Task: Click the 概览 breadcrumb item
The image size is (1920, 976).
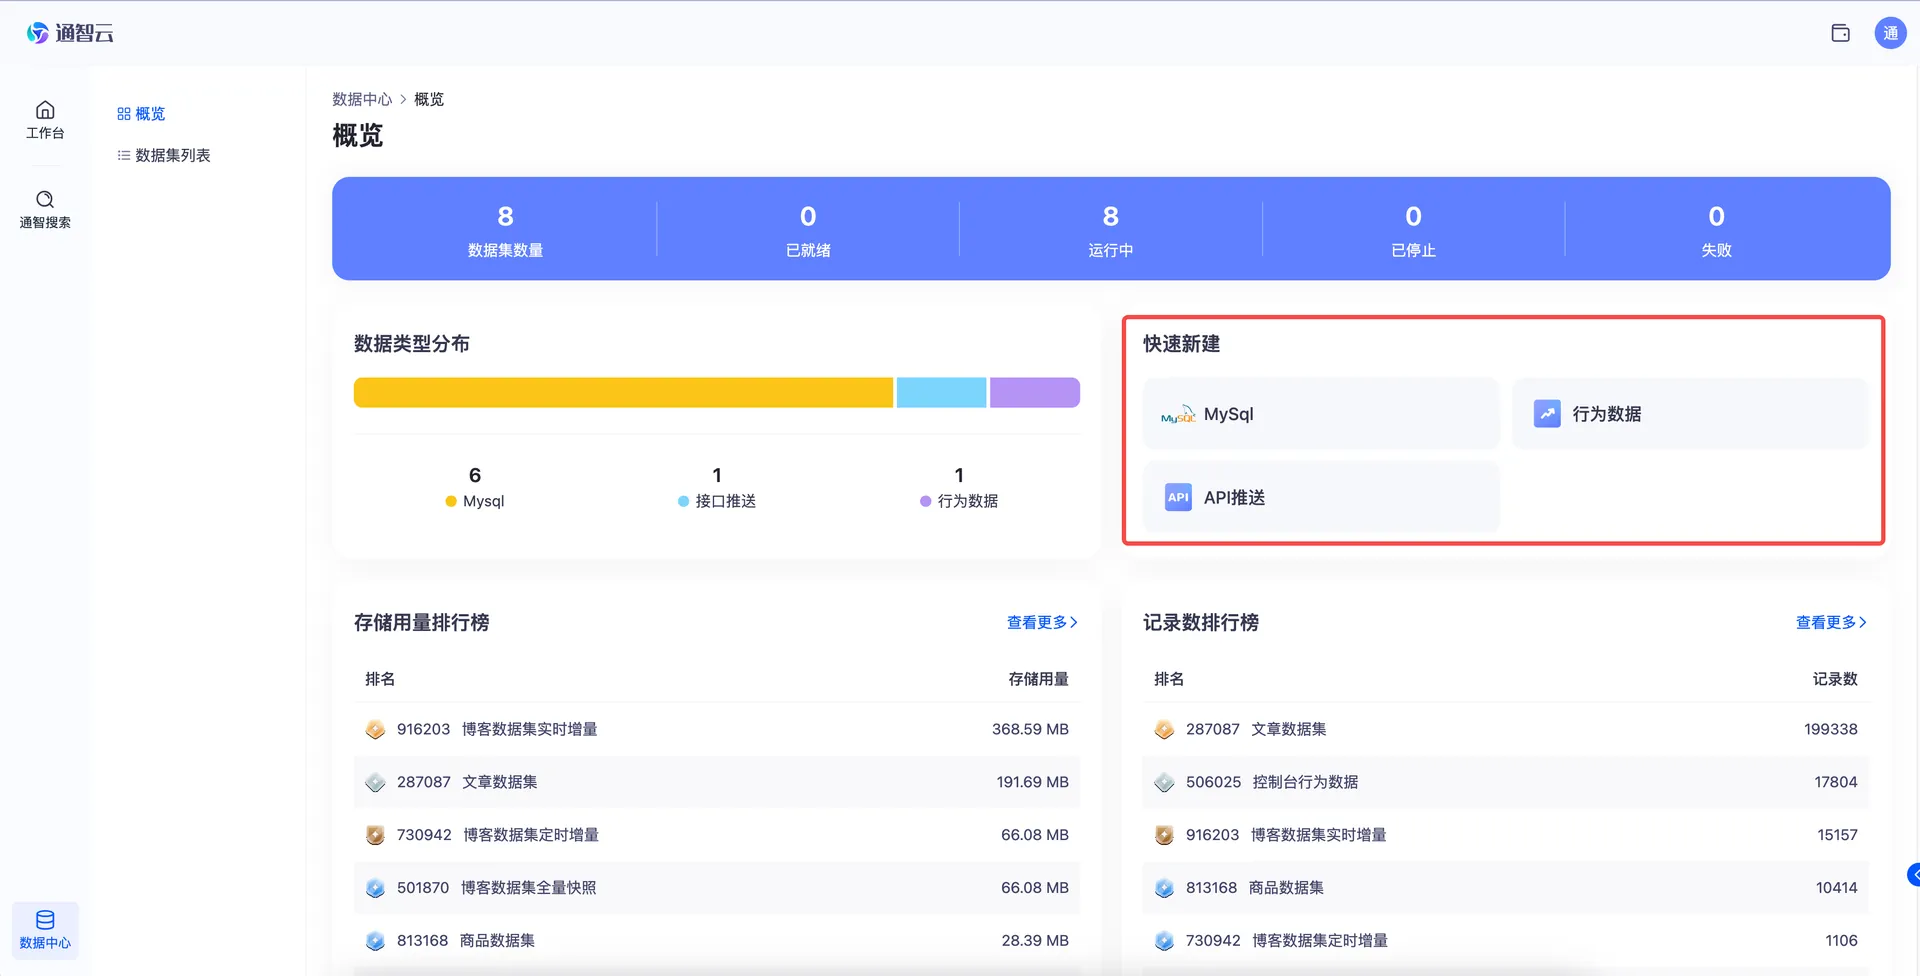Action: (429, 99)
